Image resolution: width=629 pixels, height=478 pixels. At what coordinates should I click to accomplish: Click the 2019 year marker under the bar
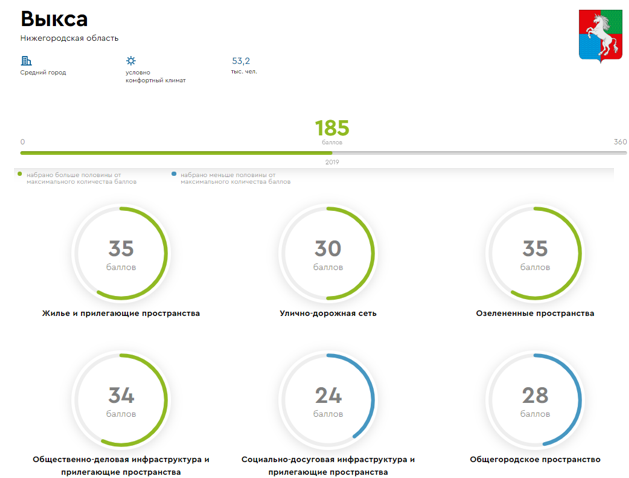click(332, 162)
